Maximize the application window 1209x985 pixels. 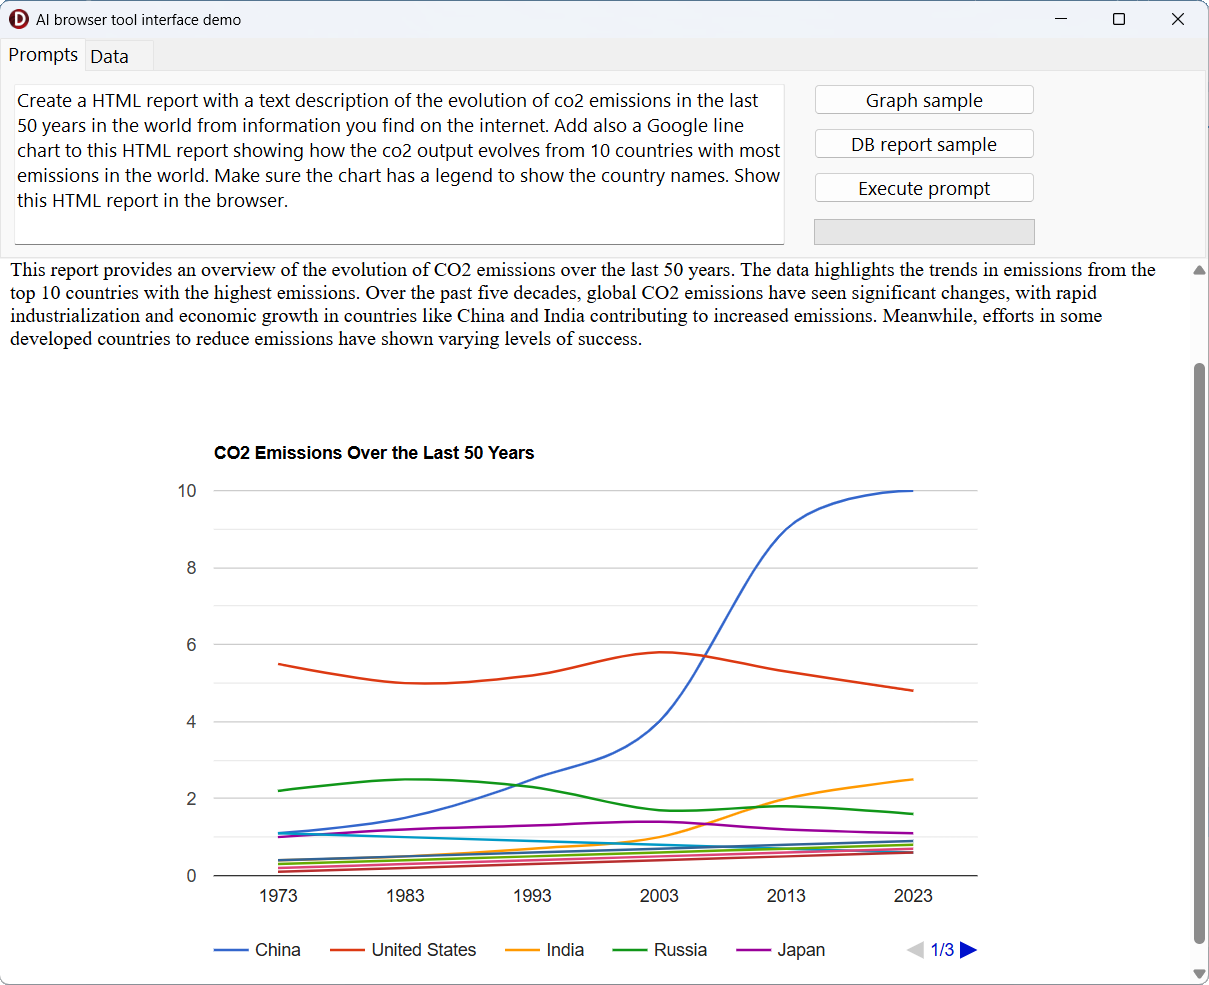pos(1119,19)
